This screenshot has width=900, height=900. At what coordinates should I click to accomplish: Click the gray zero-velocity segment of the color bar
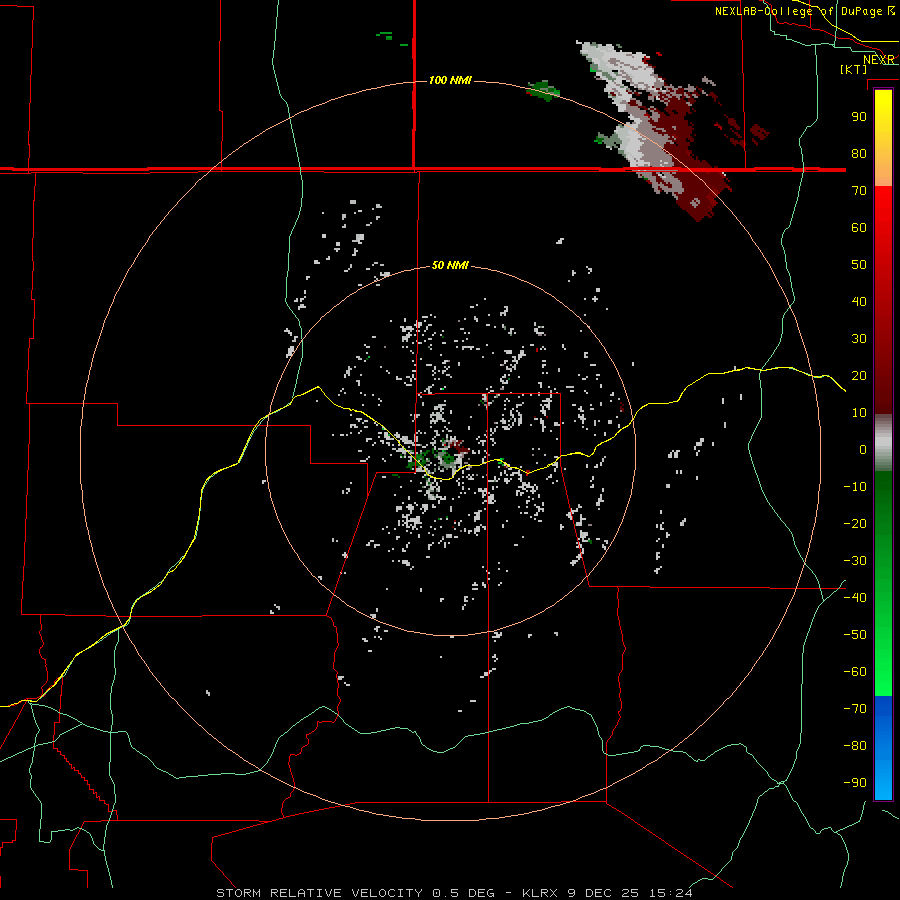tap(883, 443)
